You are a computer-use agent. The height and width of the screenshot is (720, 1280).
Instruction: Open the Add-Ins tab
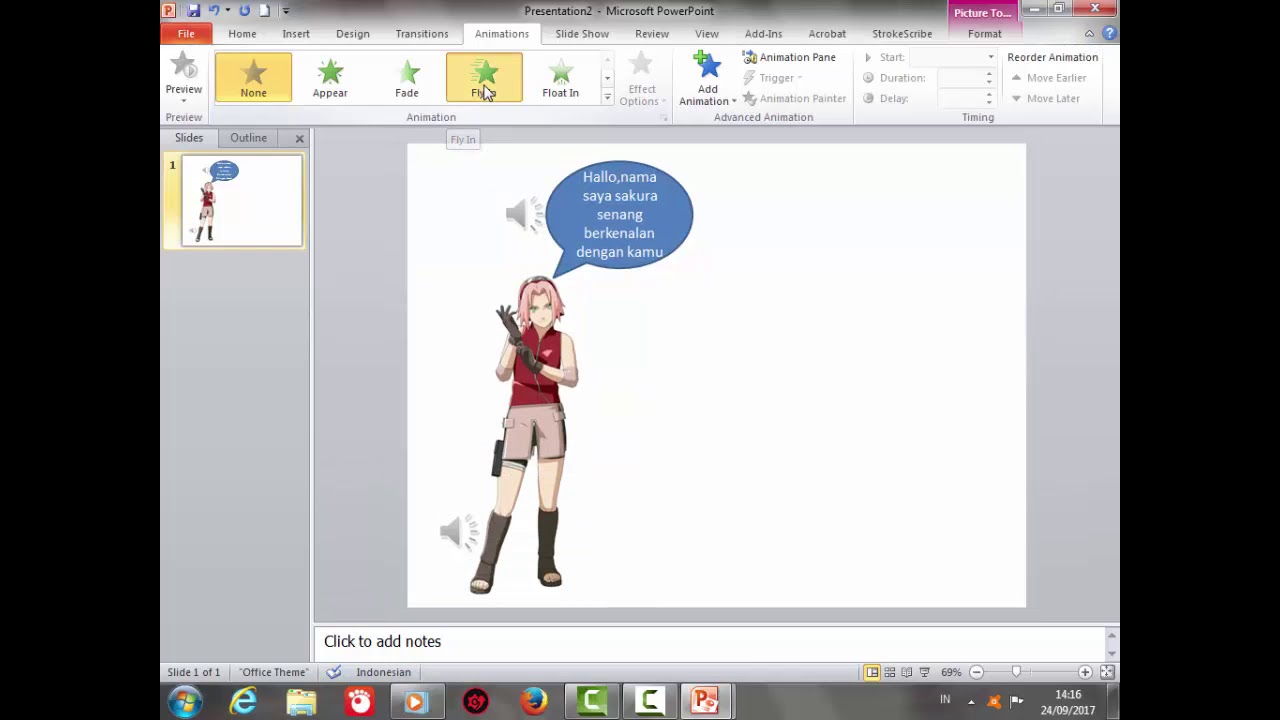[x=763, y=34]
